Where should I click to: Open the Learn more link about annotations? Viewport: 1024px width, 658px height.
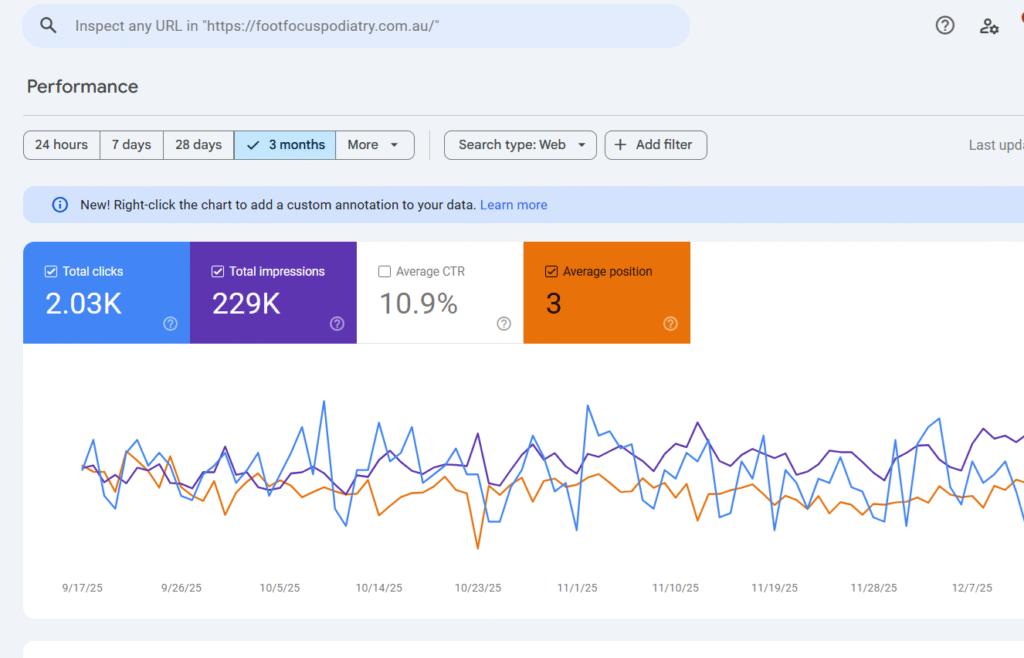point(514,204)
